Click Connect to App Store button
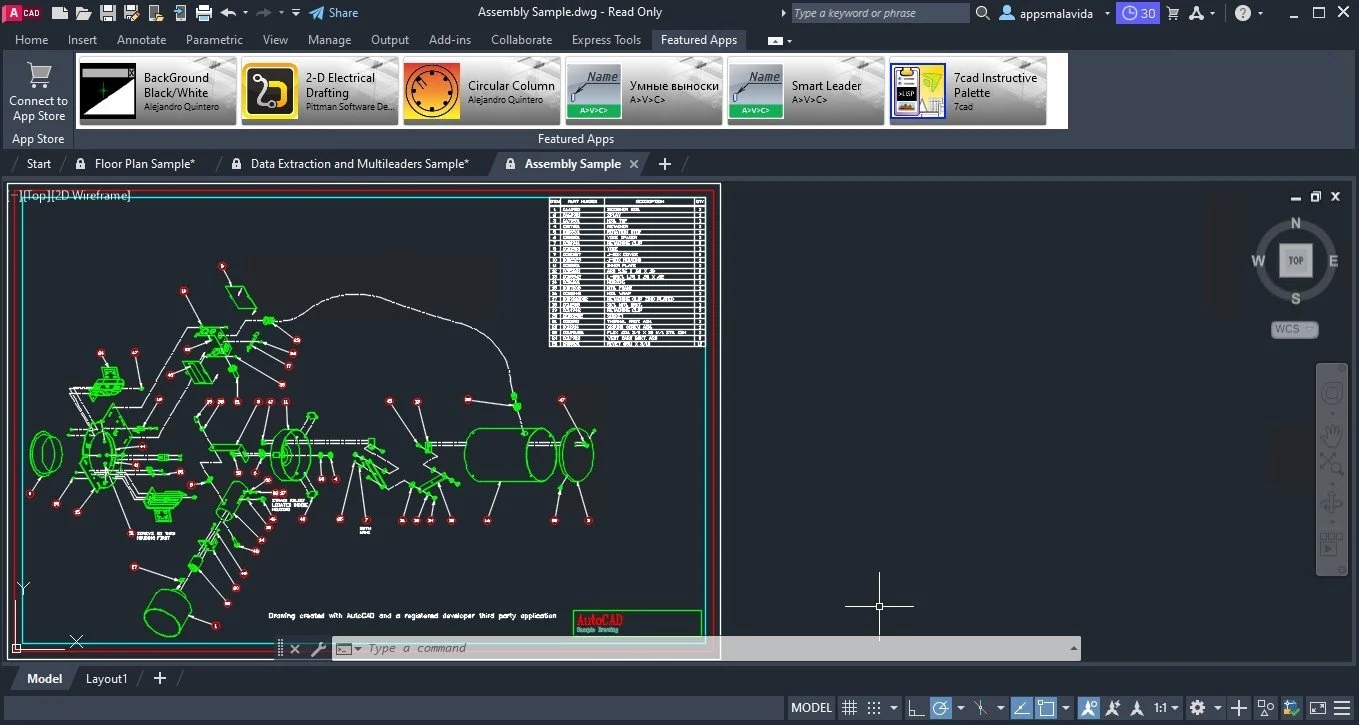The width and height of the screenshot is (1359, 725). 38,91
